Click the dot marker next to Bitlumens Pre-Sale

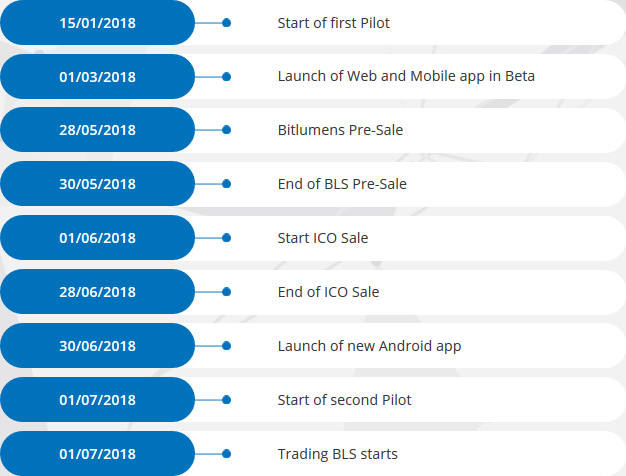[226, 130]
